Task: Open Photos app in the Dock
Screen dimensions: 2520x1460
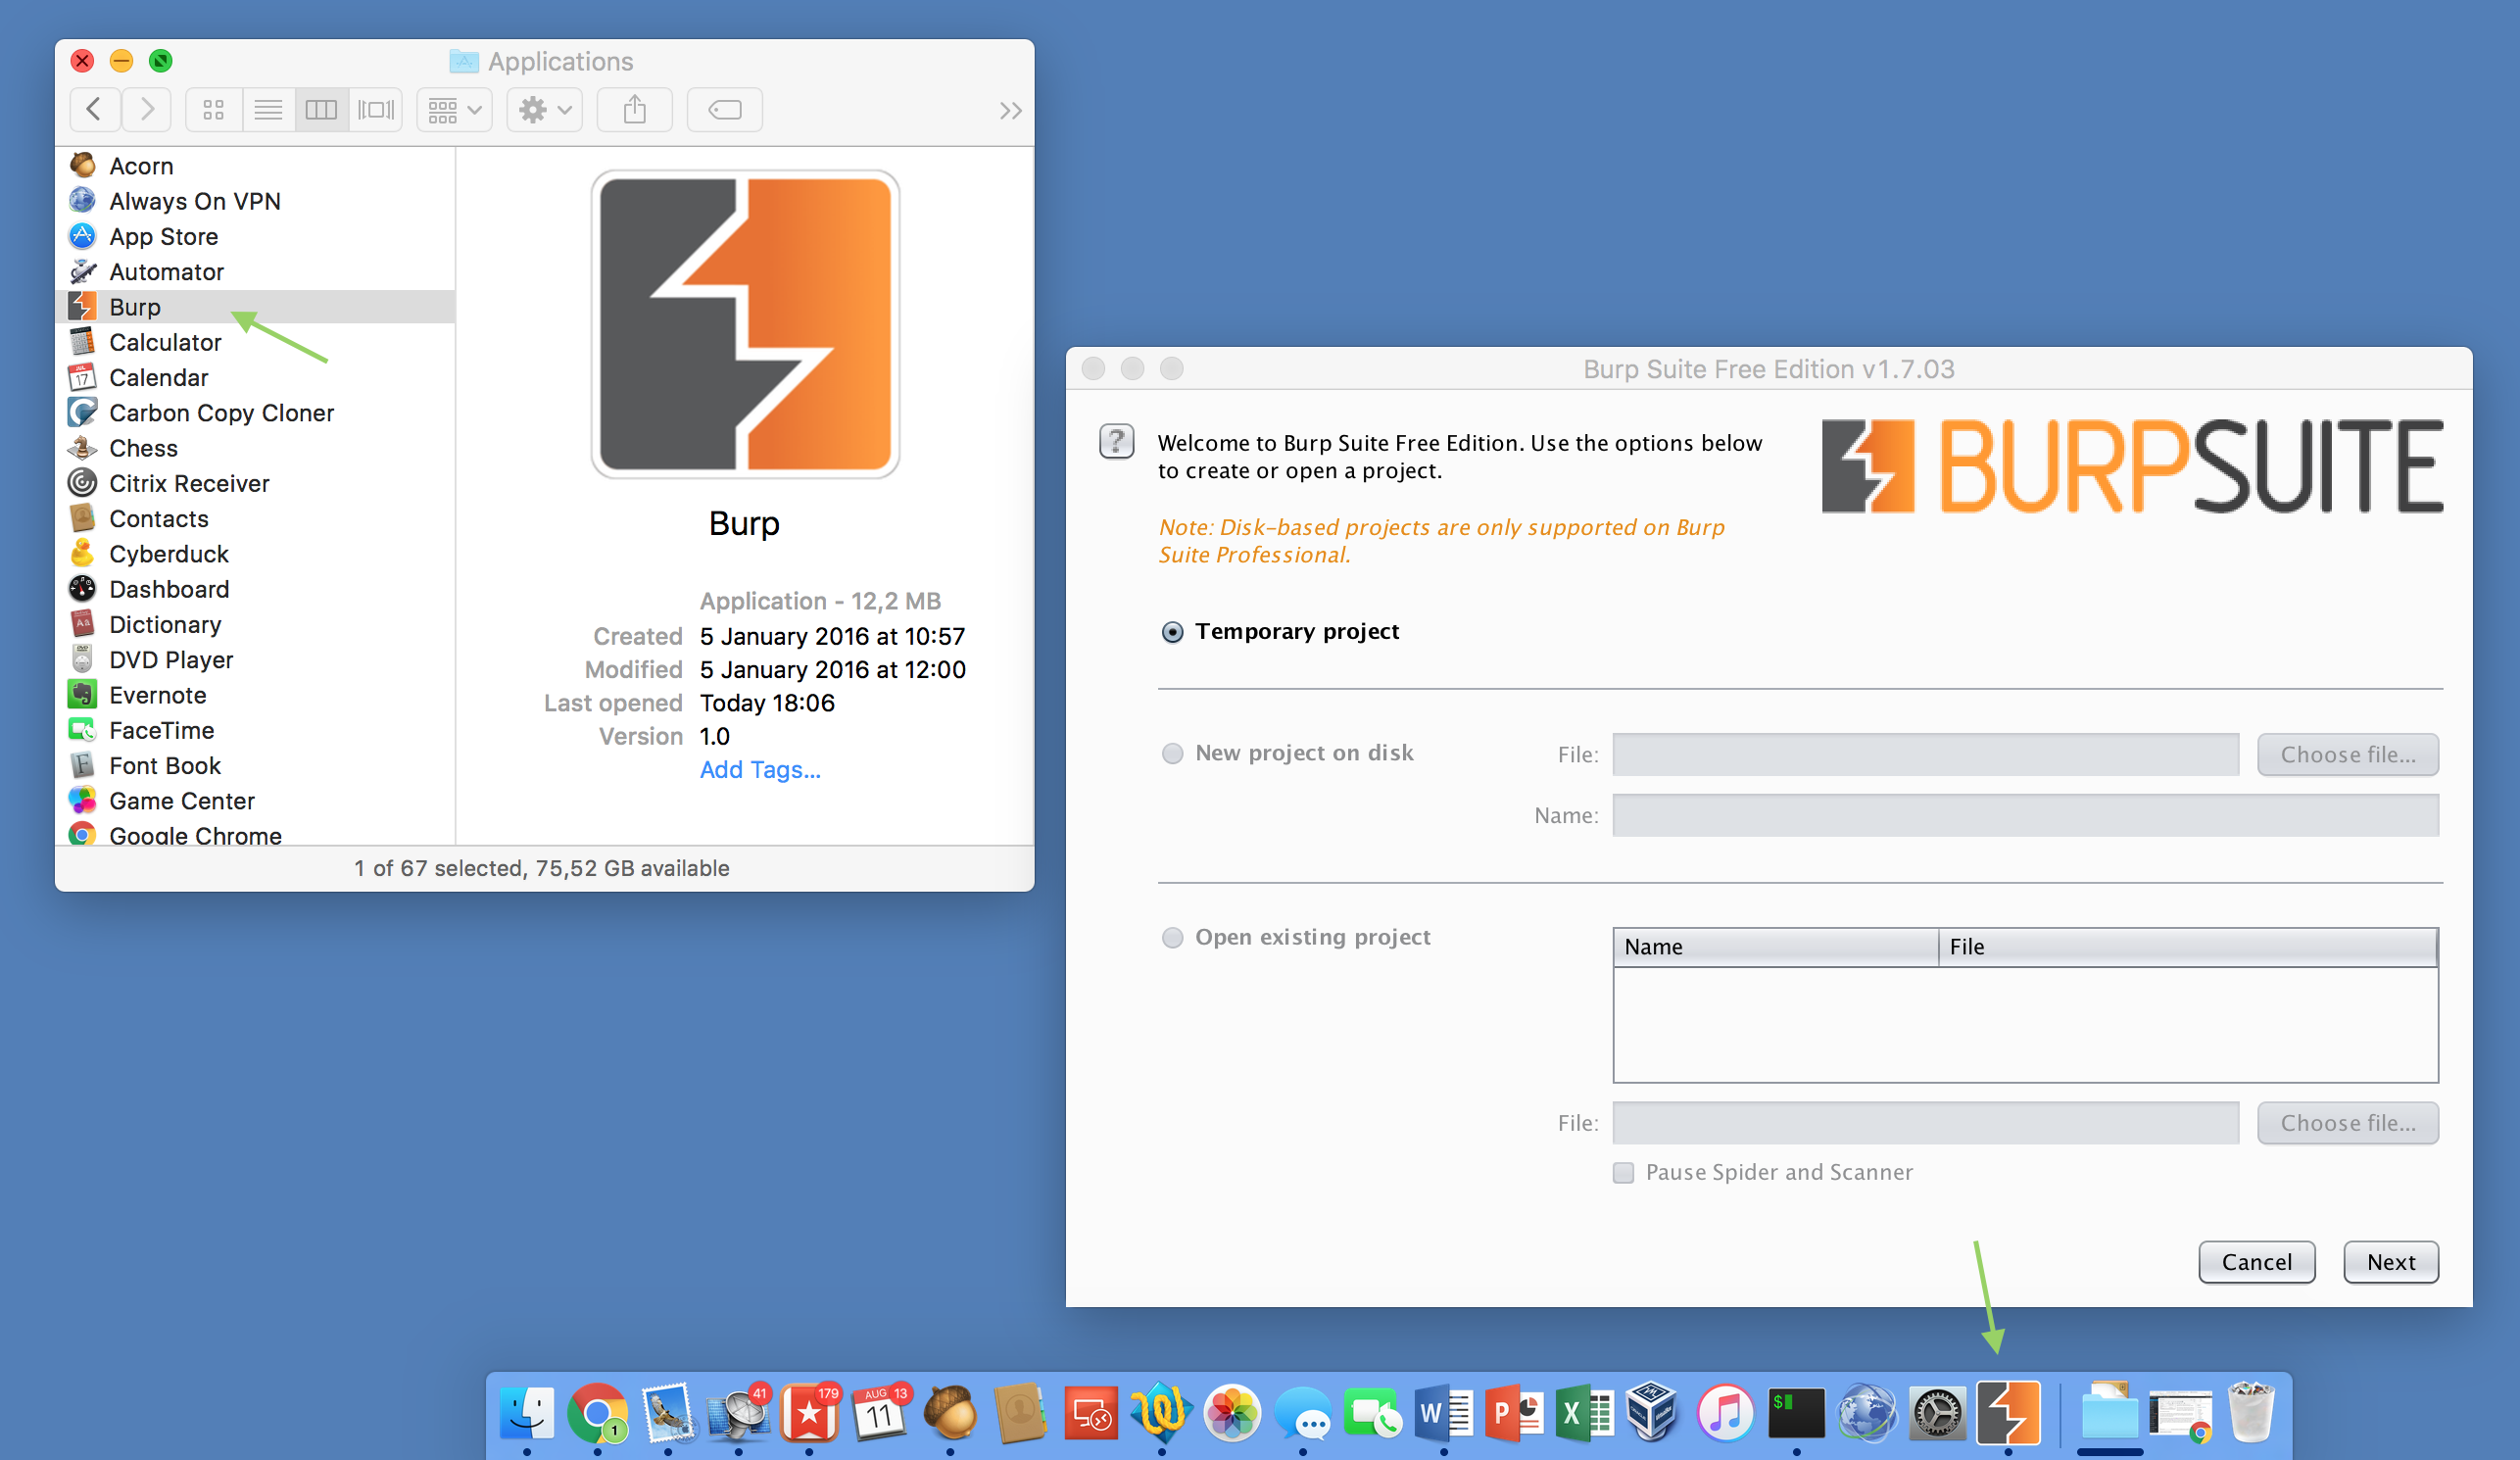Action: (x=1232, y=1414)
